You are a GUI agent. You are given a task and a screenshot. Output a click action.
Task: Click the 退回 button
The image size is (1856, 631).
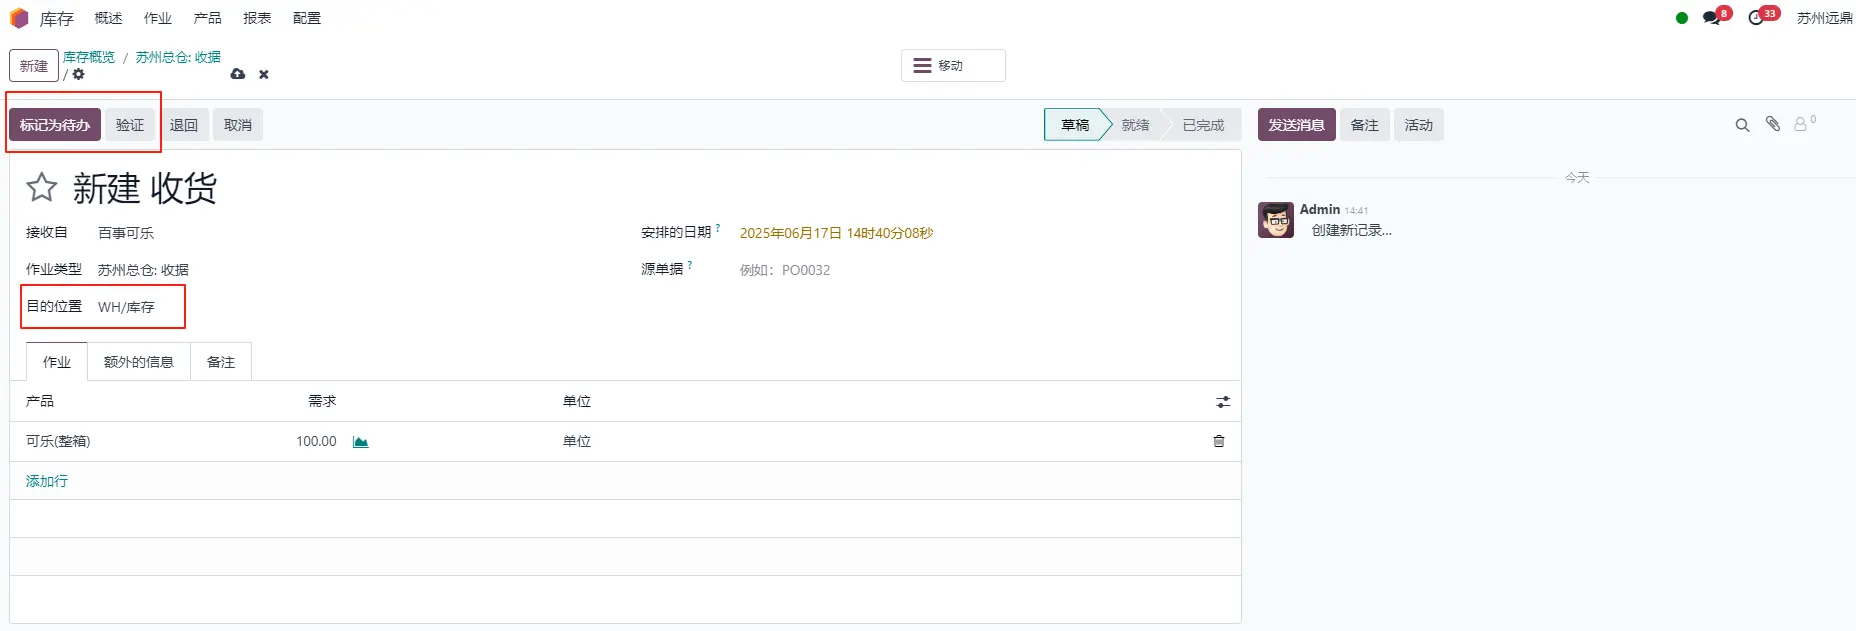coord(184,125)
